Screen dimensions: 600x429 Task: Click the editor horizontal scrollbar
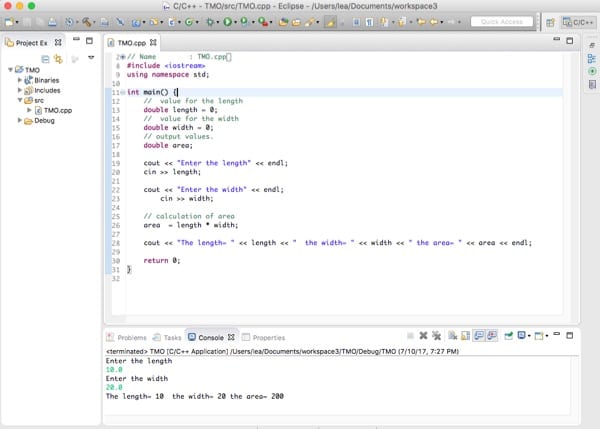coord(337,318)
